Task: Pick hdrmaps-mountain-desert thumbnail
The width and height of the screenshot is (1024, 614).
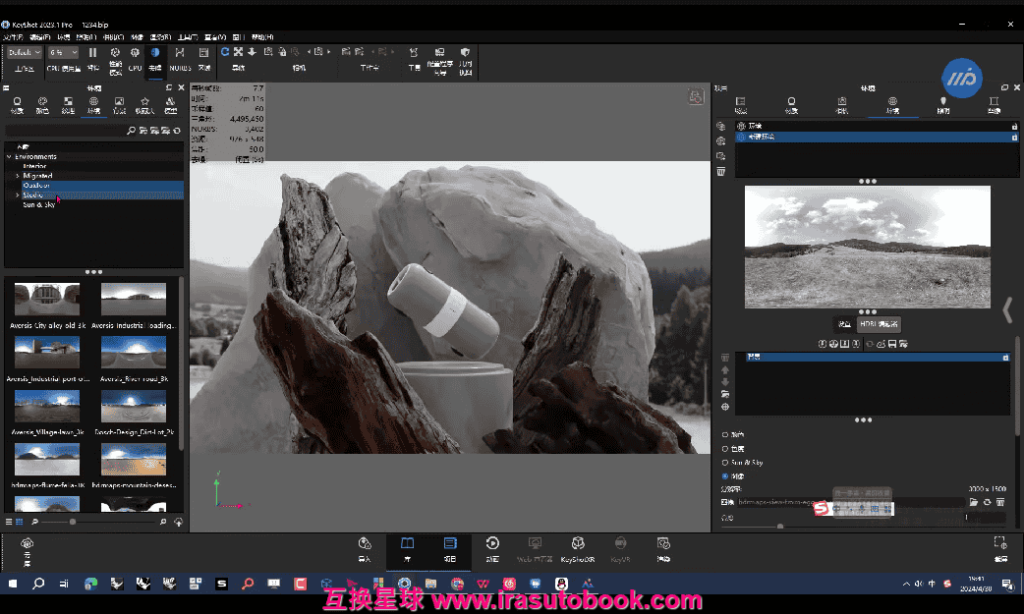Action: coord(133,460)
